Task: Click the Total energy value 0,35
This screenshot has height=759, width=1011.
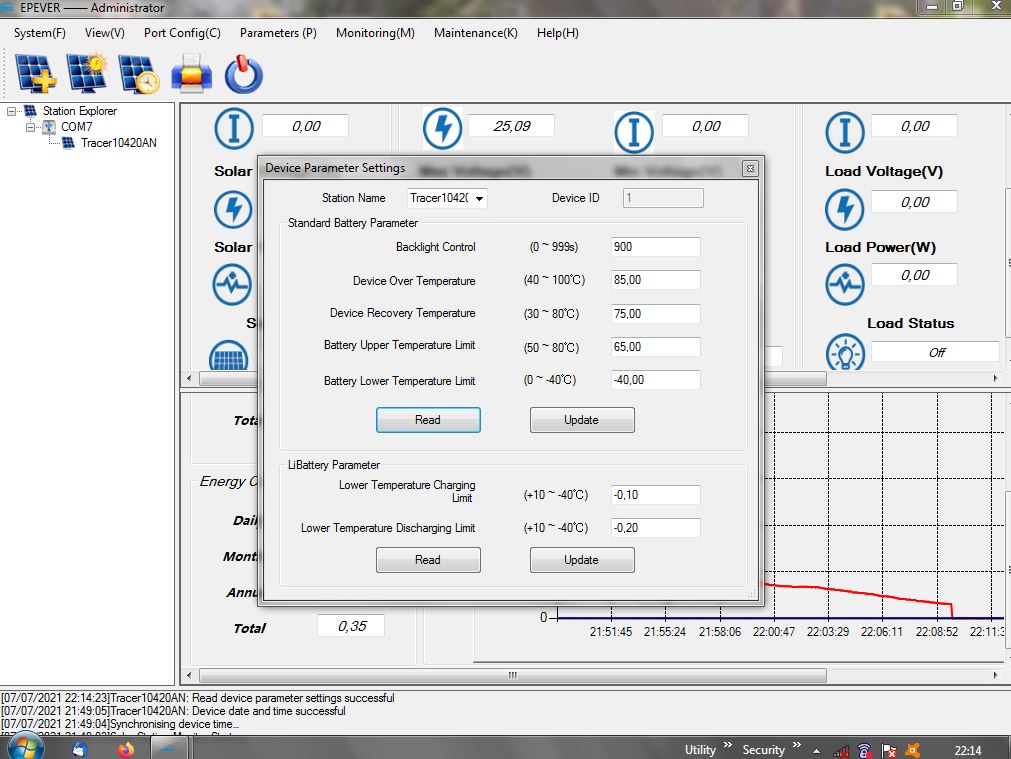Action: tap(351, 626)
